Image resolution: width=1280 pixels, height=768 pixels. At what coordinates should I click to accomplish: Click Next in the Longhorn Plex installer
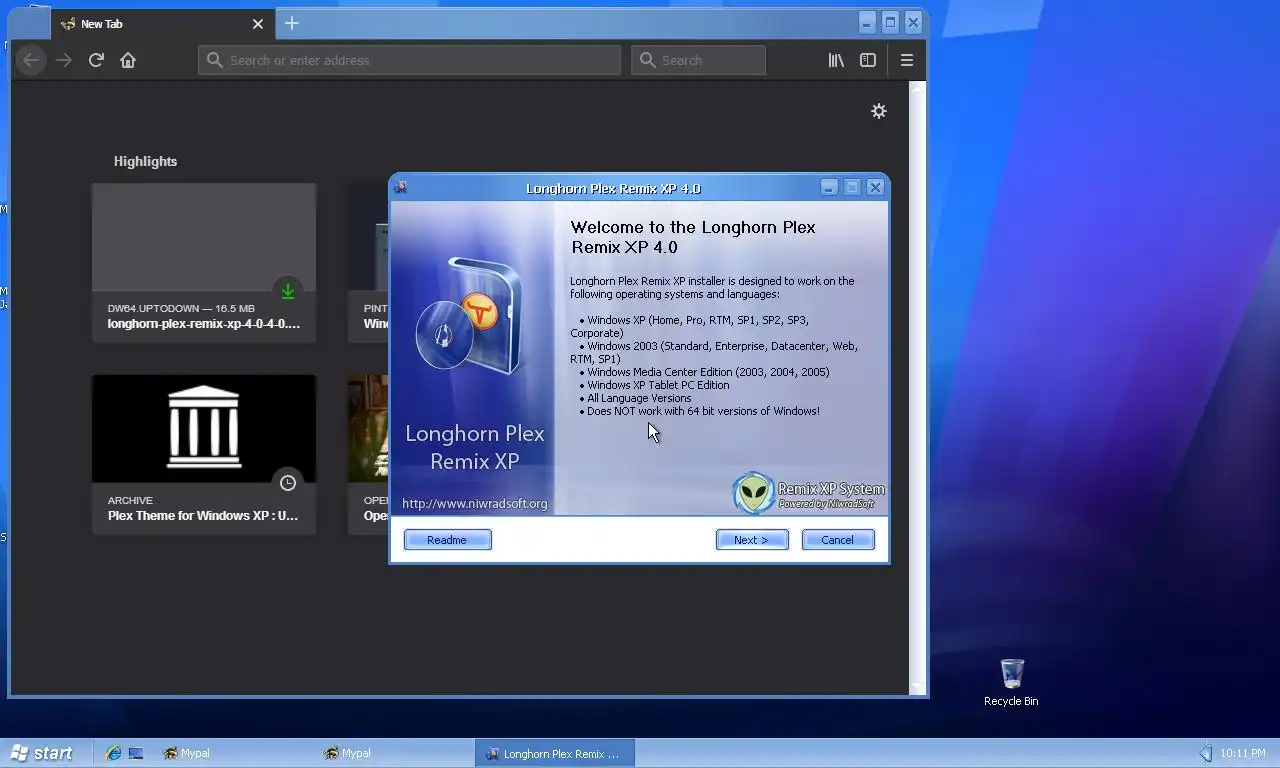[752, 540]
